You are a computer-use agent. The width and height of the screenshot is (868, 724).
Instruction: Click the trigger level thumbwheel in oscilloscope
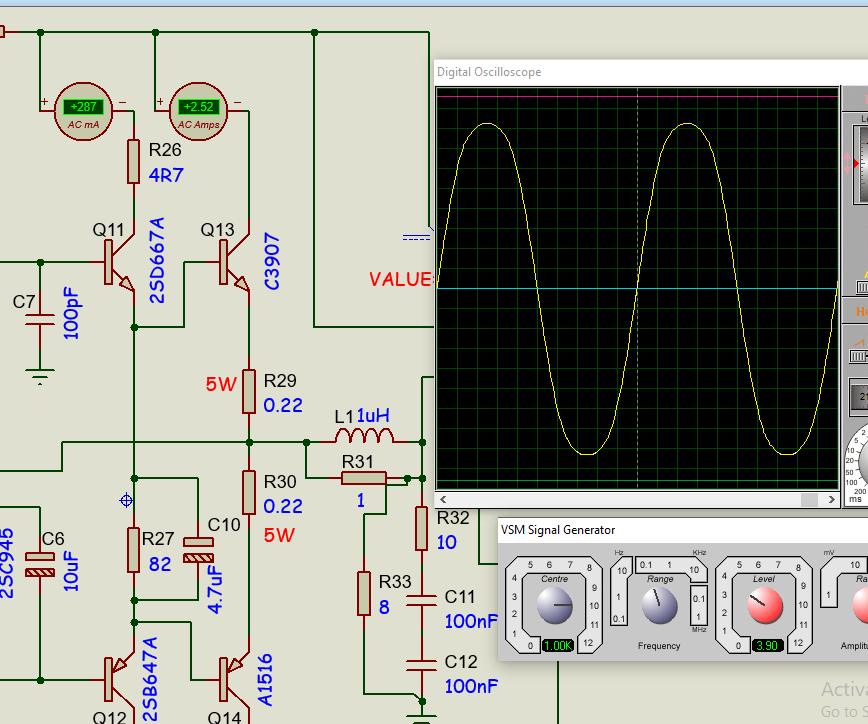(x=862, y=164)
